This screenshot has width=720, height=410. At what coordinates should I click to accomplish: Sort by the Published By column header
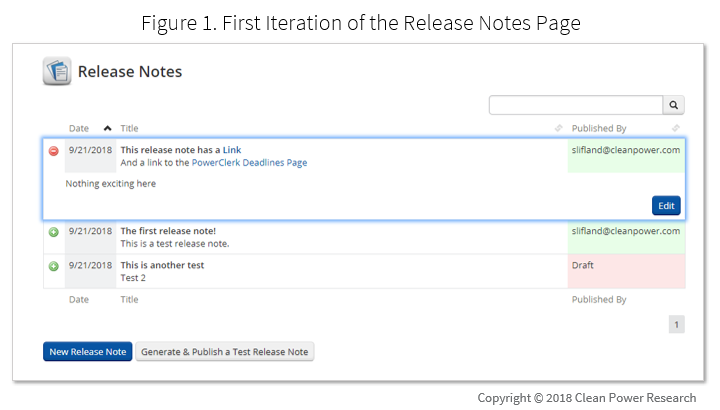tap(599, 128)
